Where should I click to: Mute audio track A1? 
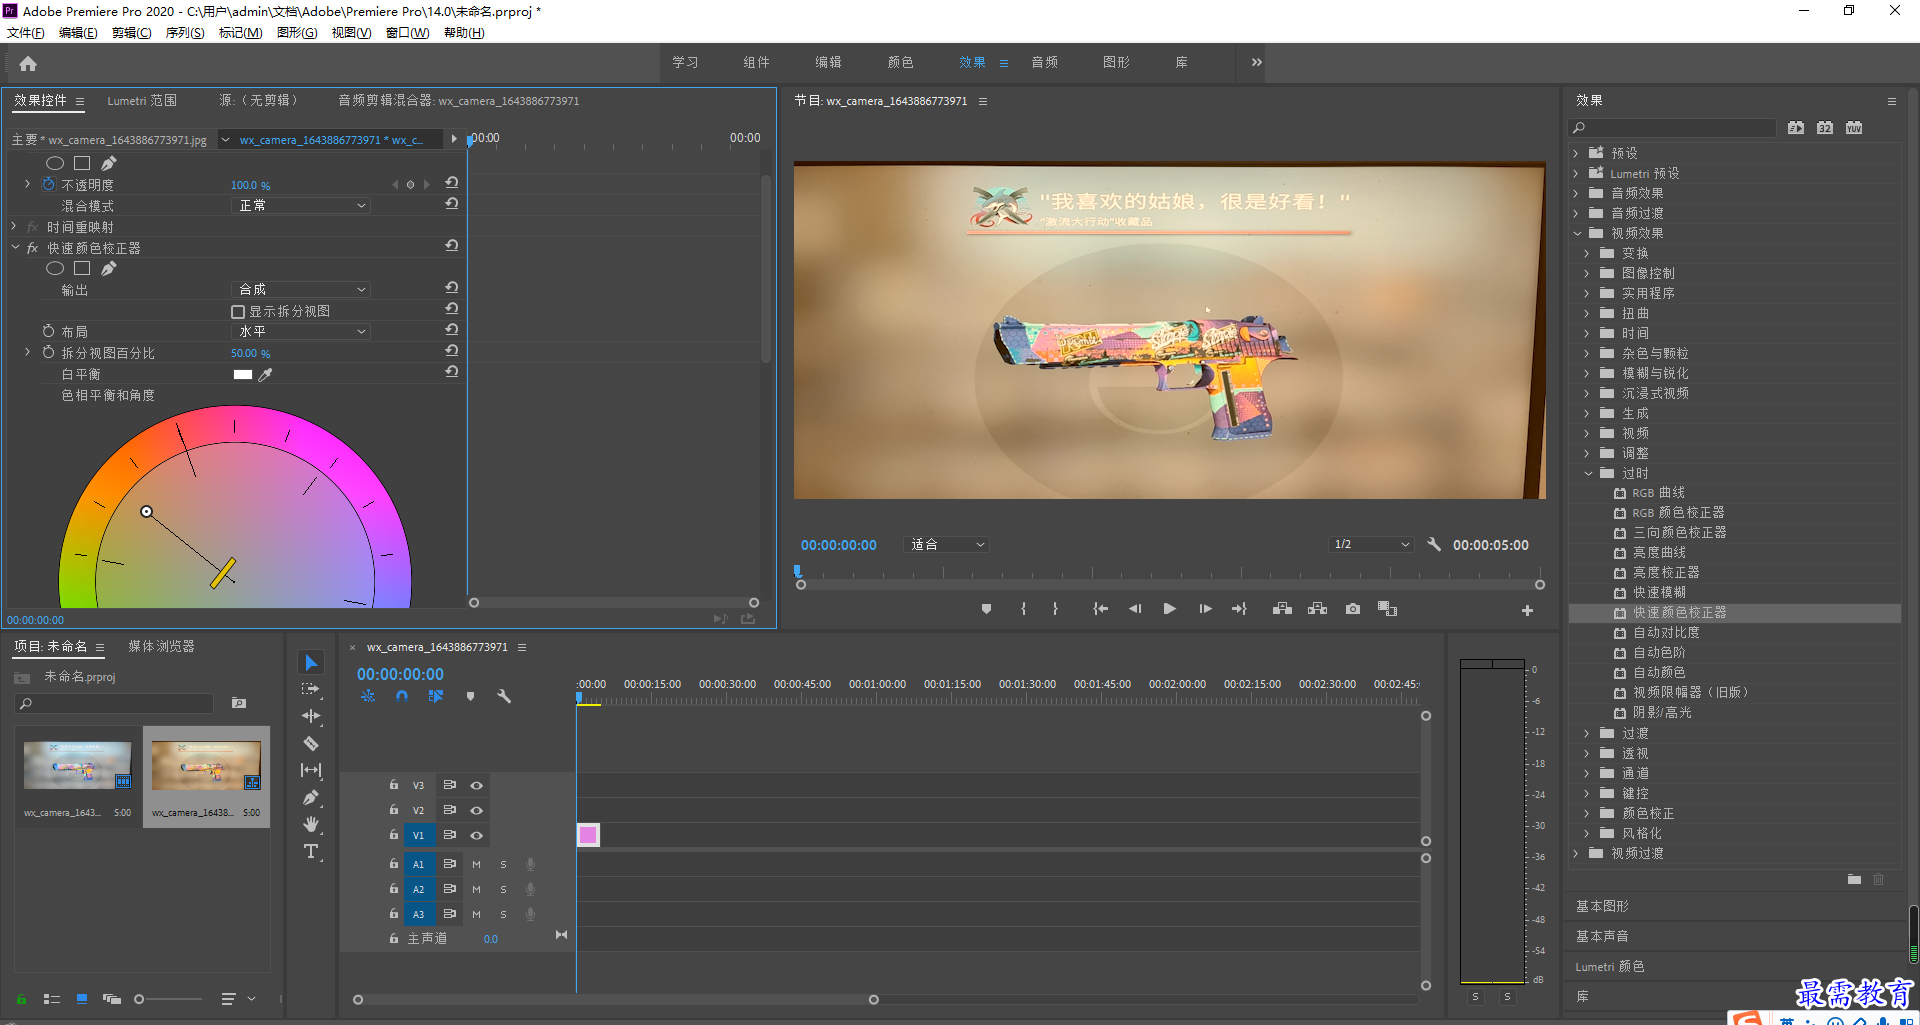476,864
